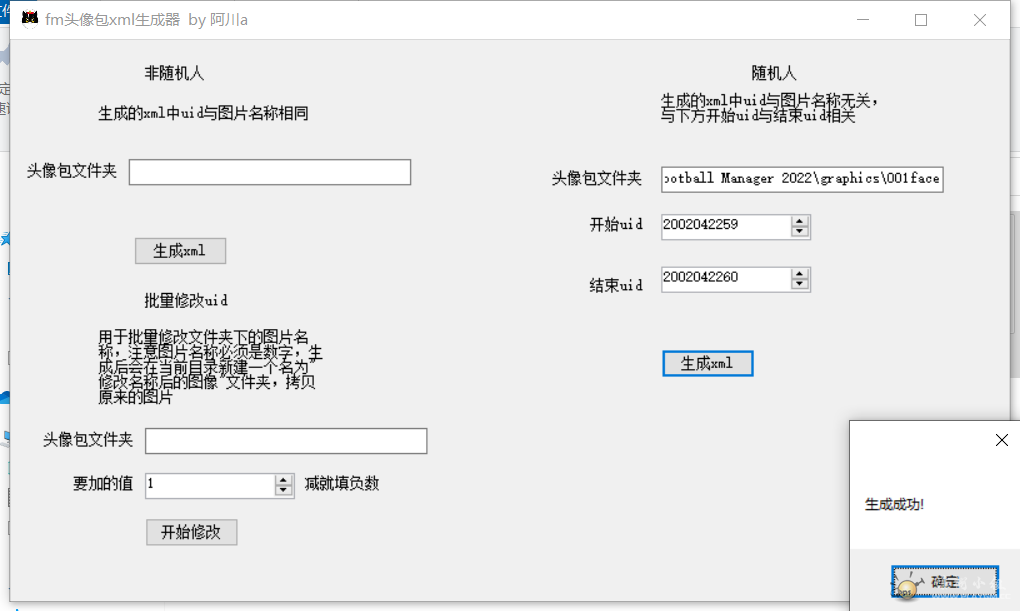Screen dimensions: 1020x611
Task: Decrease 开始uid with down arrow
Action: pyautogui.click(x=799, y=233)
